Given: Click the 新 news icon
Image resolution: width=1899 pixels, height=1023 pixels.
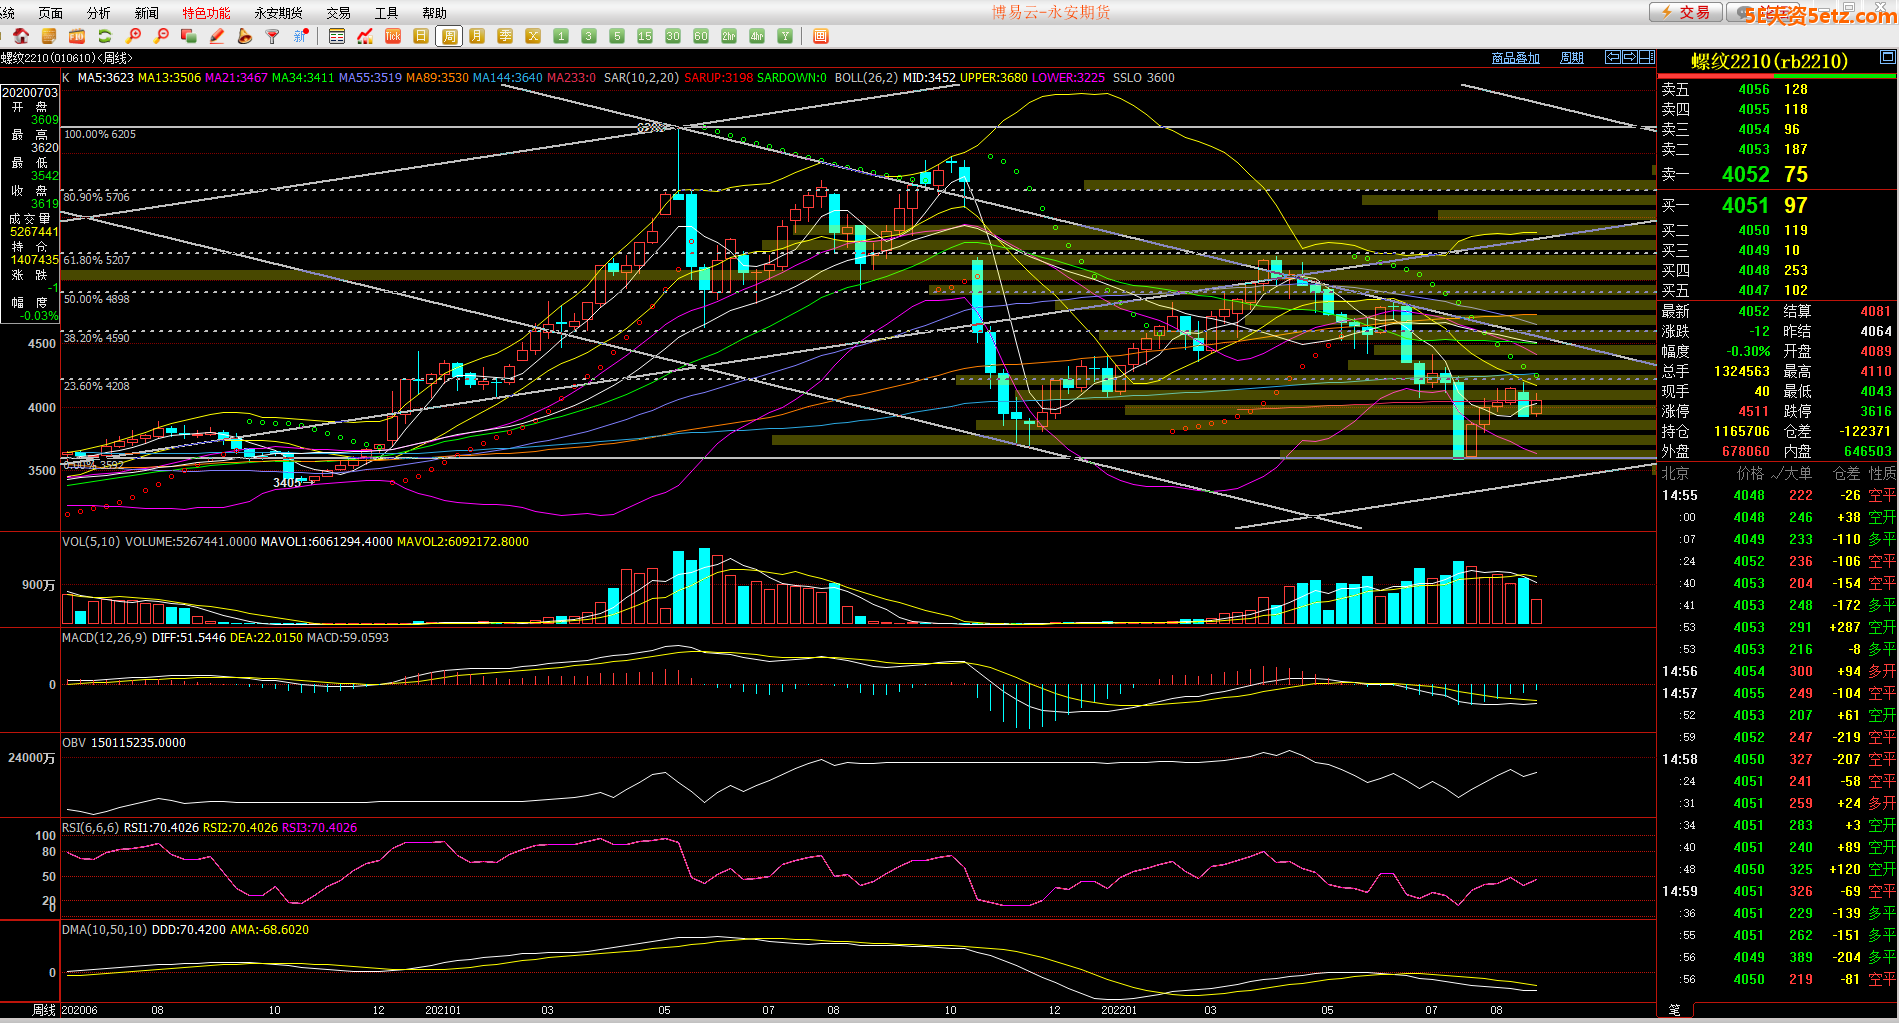Looking at the screenshot, I should 300,36.
